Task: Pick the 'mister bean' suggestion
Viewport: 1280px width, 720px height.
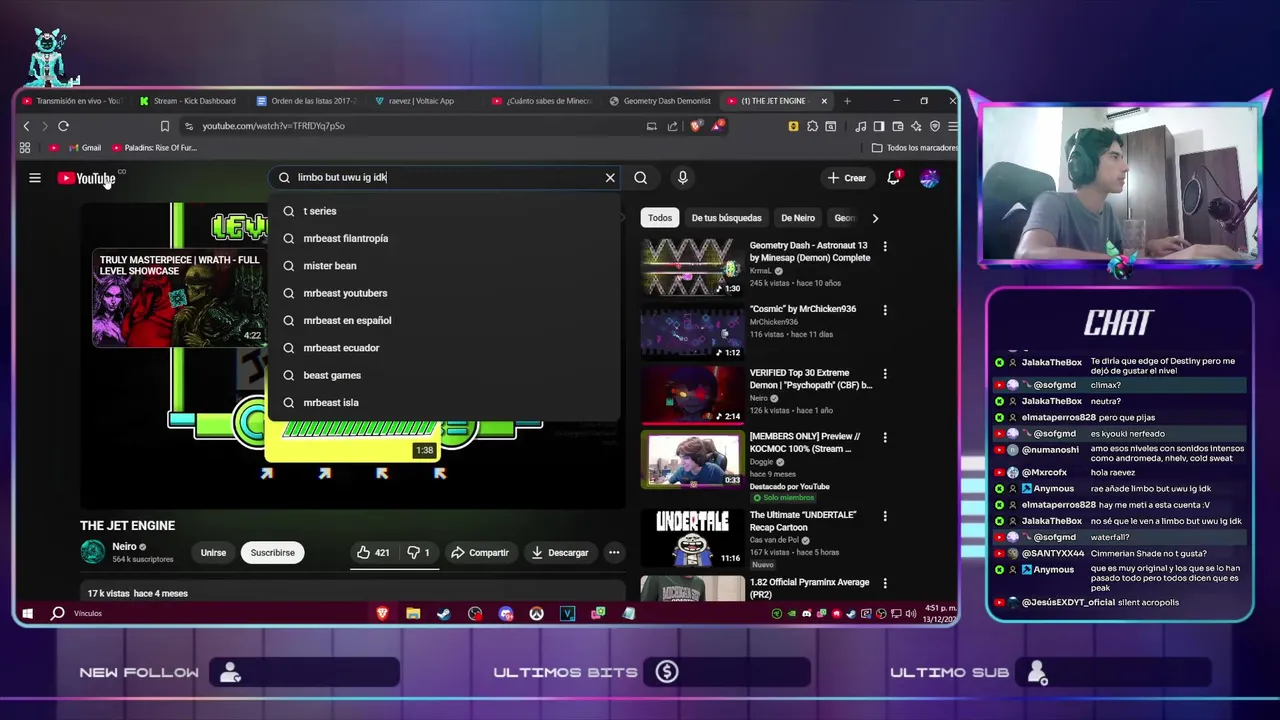Action: (444, 266)
